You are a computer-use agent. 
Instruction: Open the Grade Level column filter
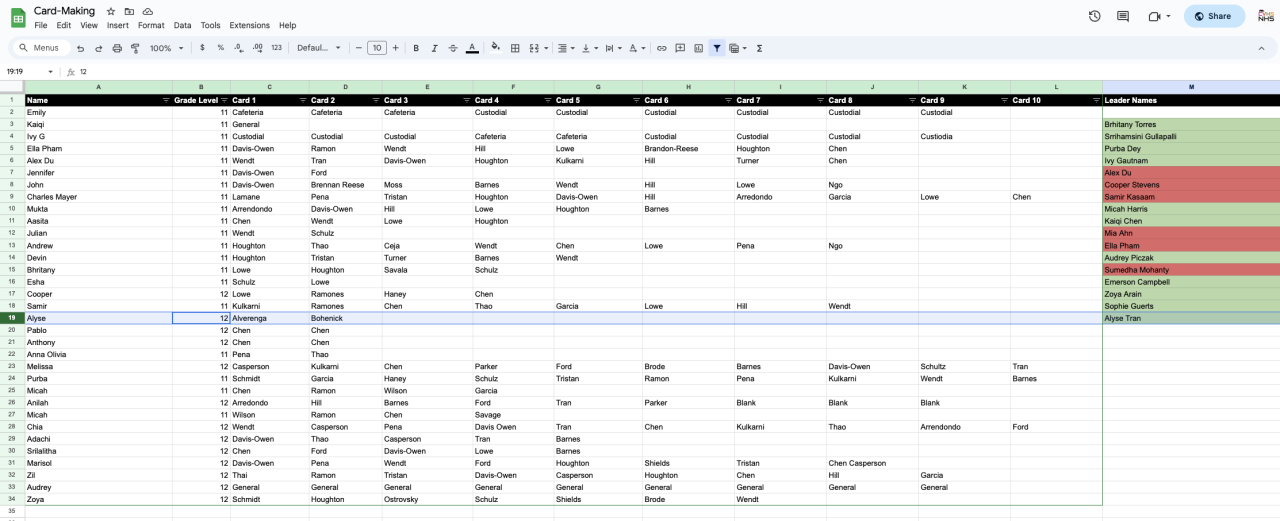pos(224,100)
